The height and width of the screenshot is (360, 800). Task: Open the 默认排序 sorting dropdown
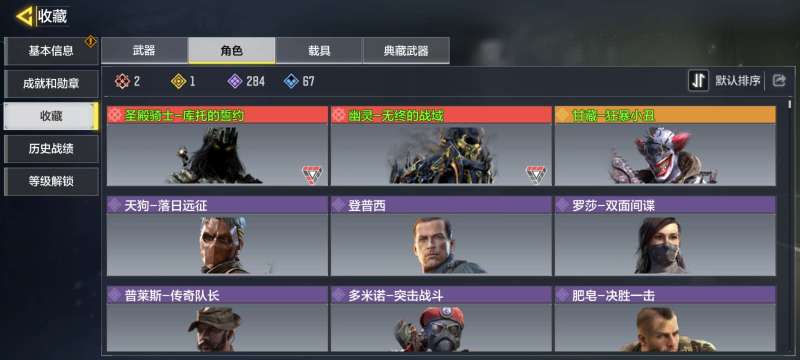737,81
